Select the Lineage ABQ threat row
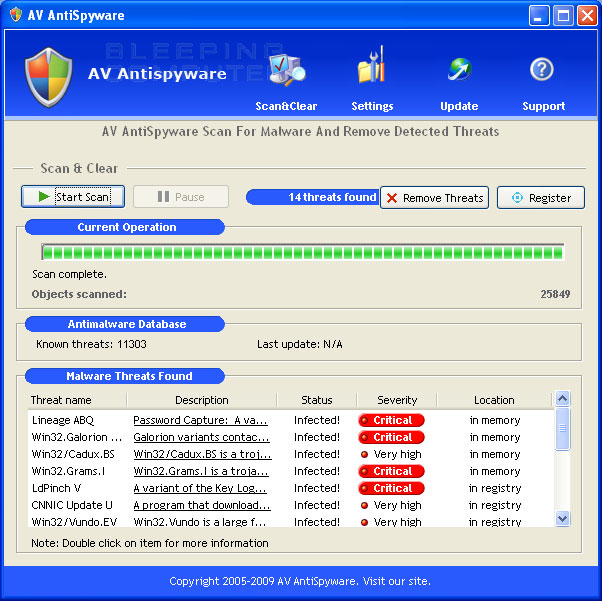 (x=291, y=420)
